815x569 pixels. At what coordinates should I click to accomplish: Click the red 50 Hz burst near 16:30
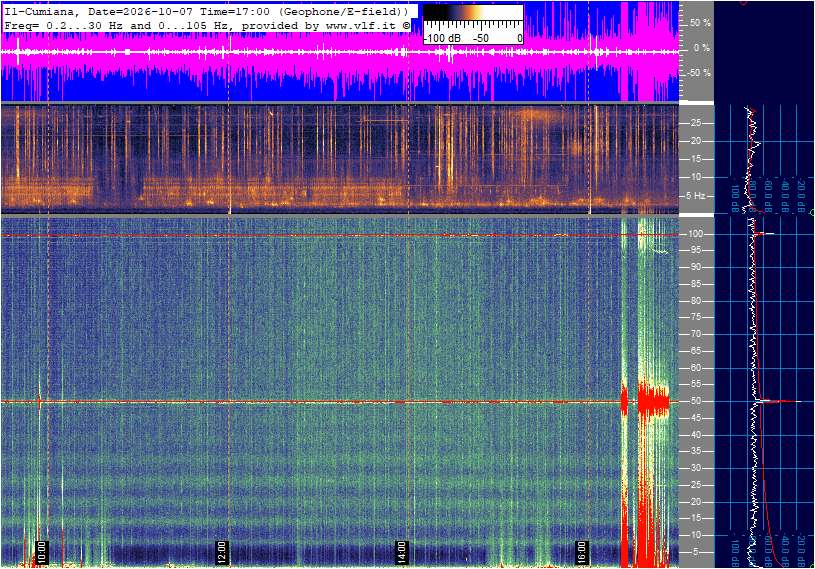pyautogui.click(x=653, y=402)
